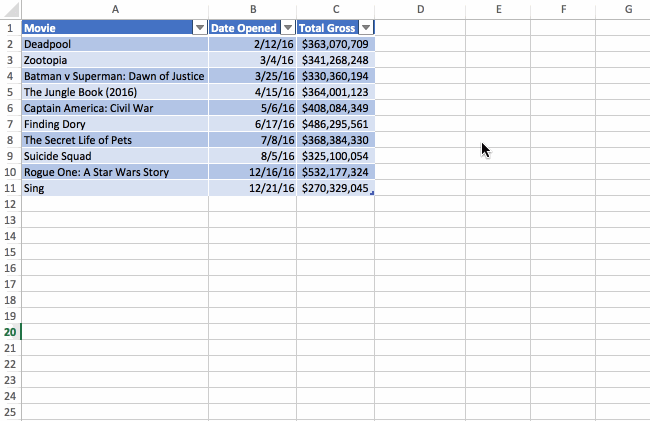Select the $368,384,330 gross cell
The image size is (650, 421).
336,140
